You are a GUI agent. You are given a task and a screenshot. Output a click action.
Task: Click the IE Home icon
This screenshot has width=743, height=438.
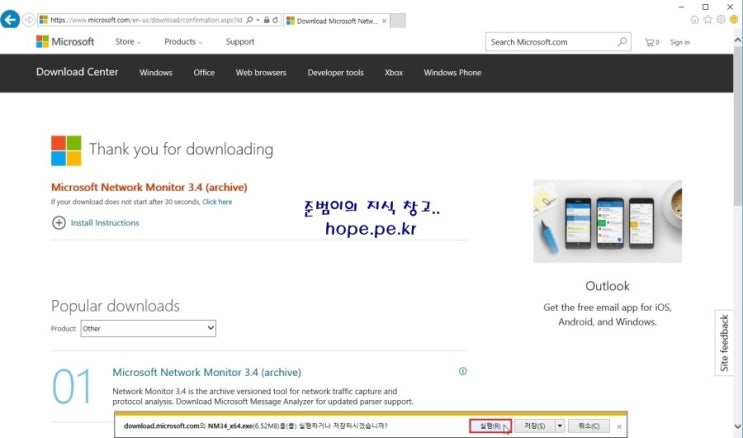[x=695, y=20]
